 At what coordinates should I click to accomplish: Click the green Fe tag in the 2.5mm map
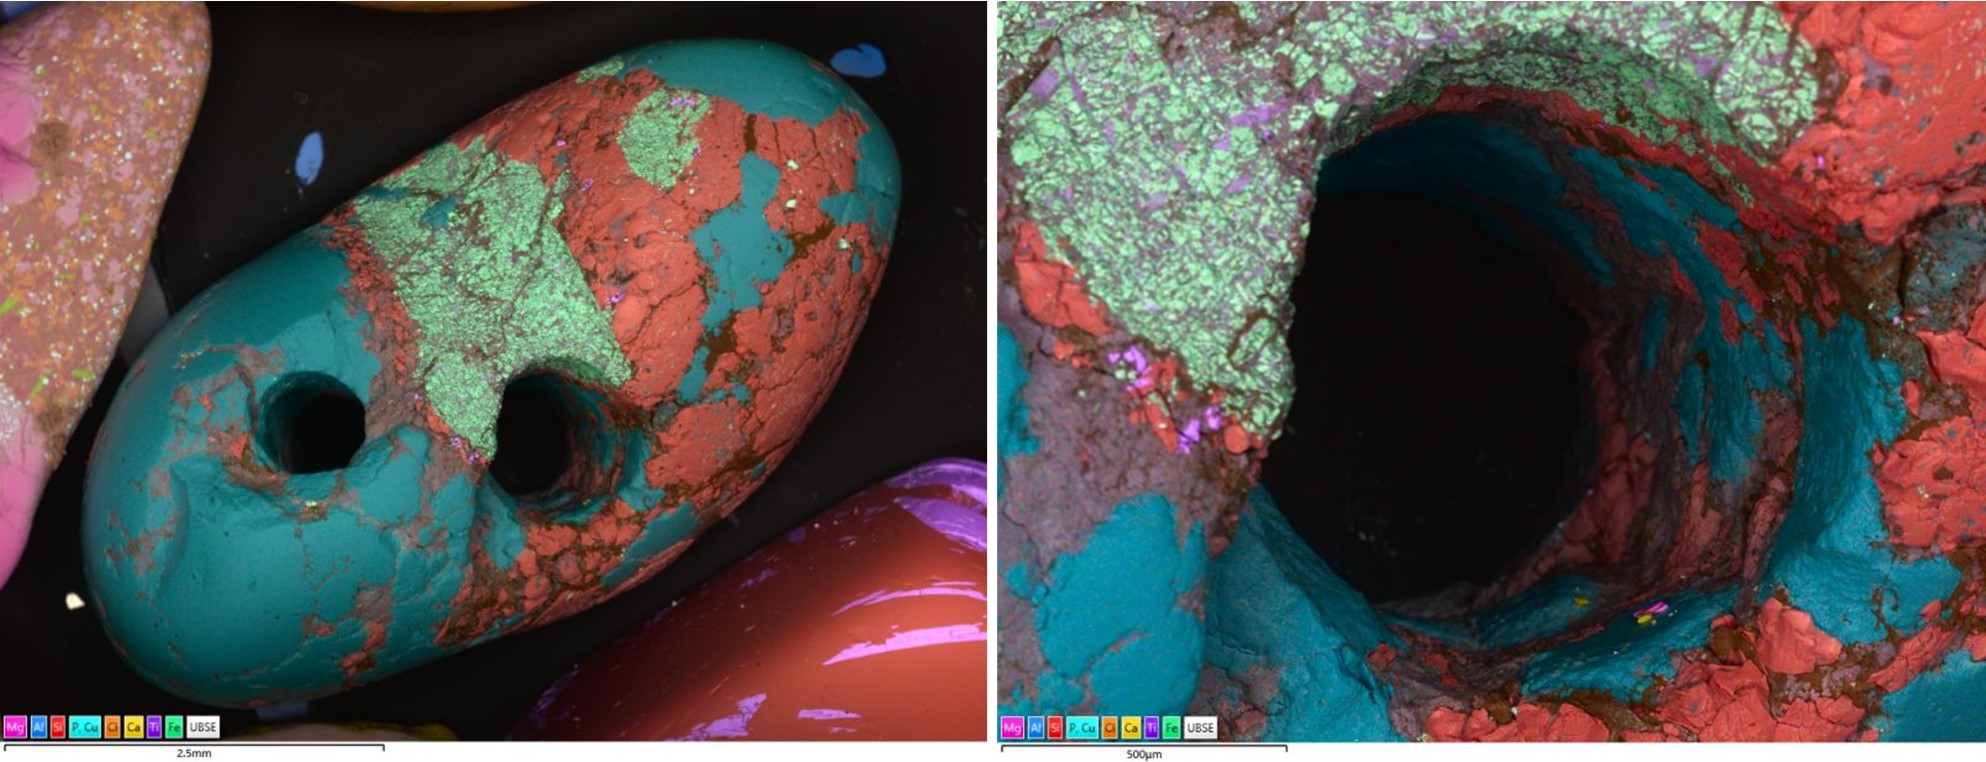(x=174, y=727)
